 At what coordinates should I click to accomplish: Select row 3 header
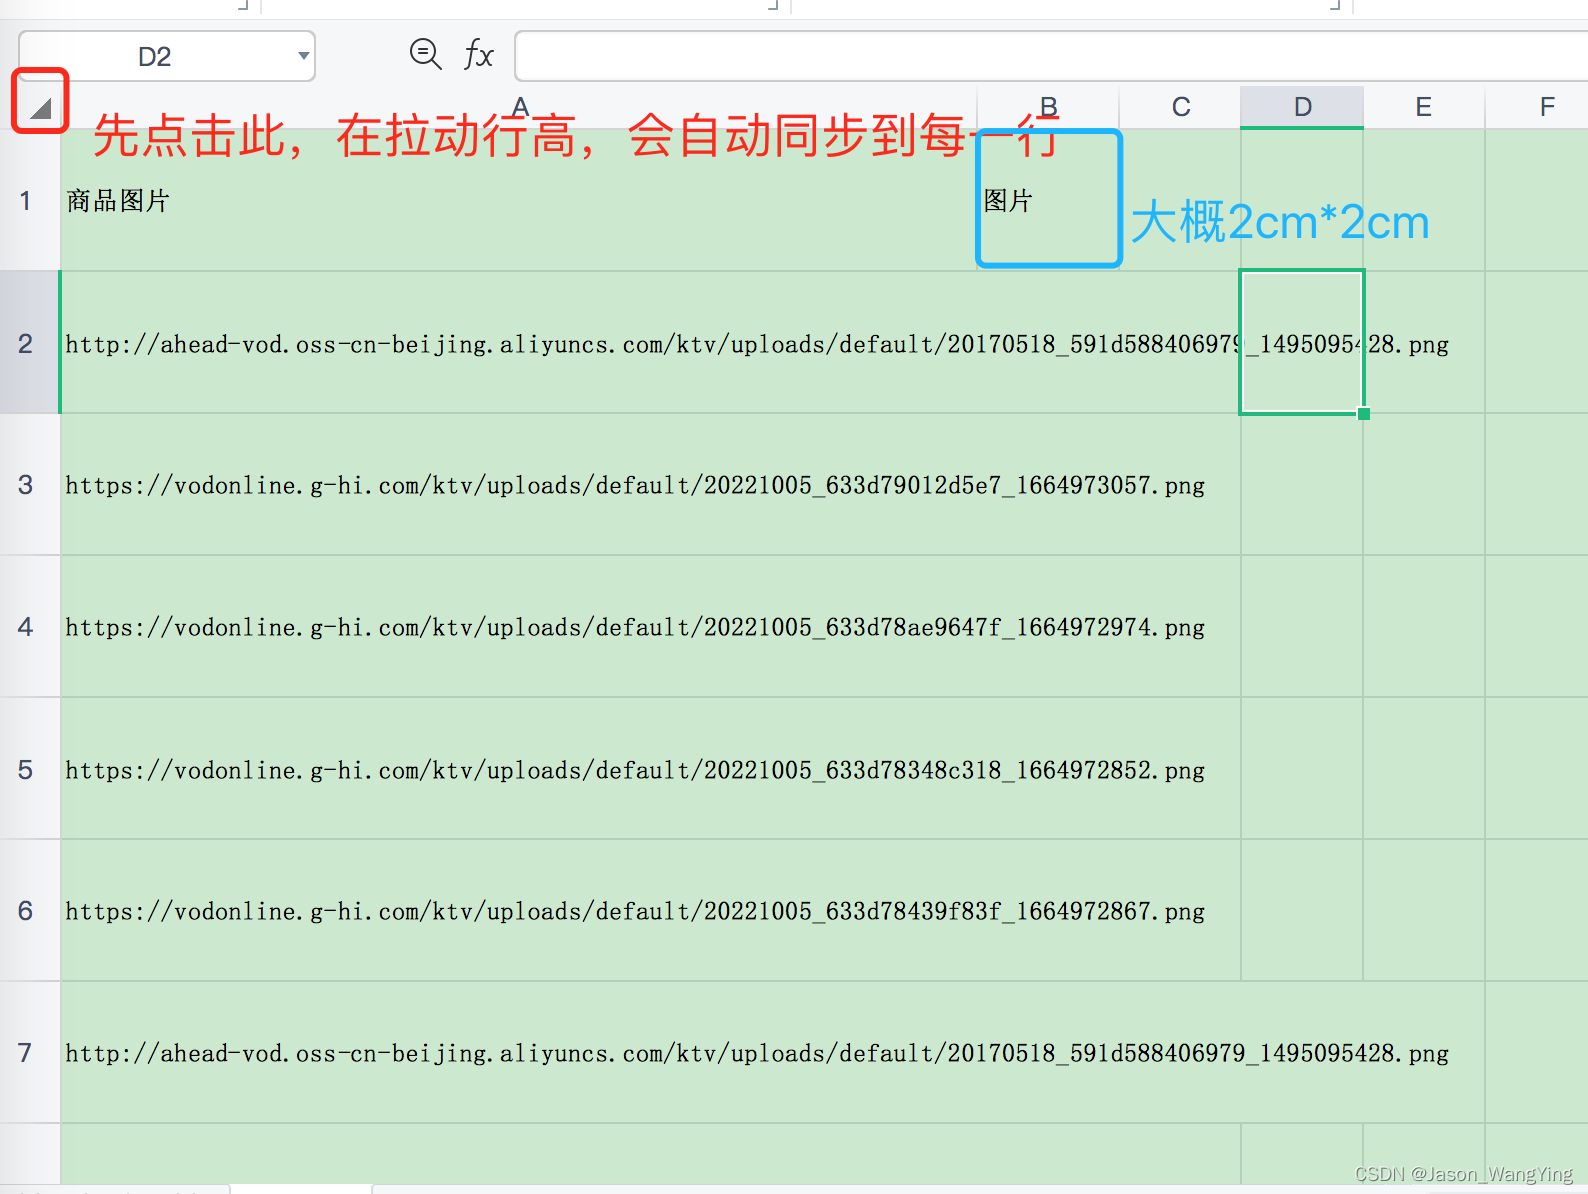(x=30, y=485)
